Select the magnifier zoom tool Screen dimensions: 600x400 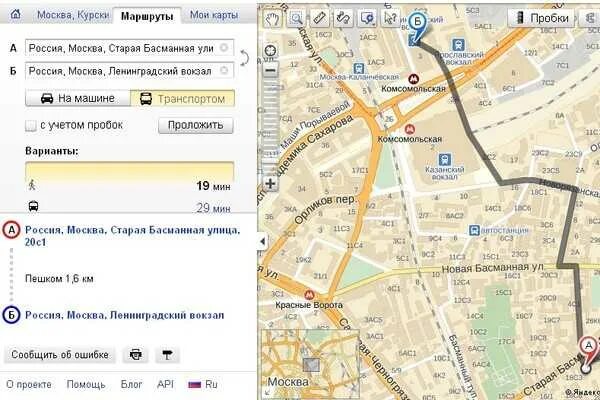(x=296, y=18)
